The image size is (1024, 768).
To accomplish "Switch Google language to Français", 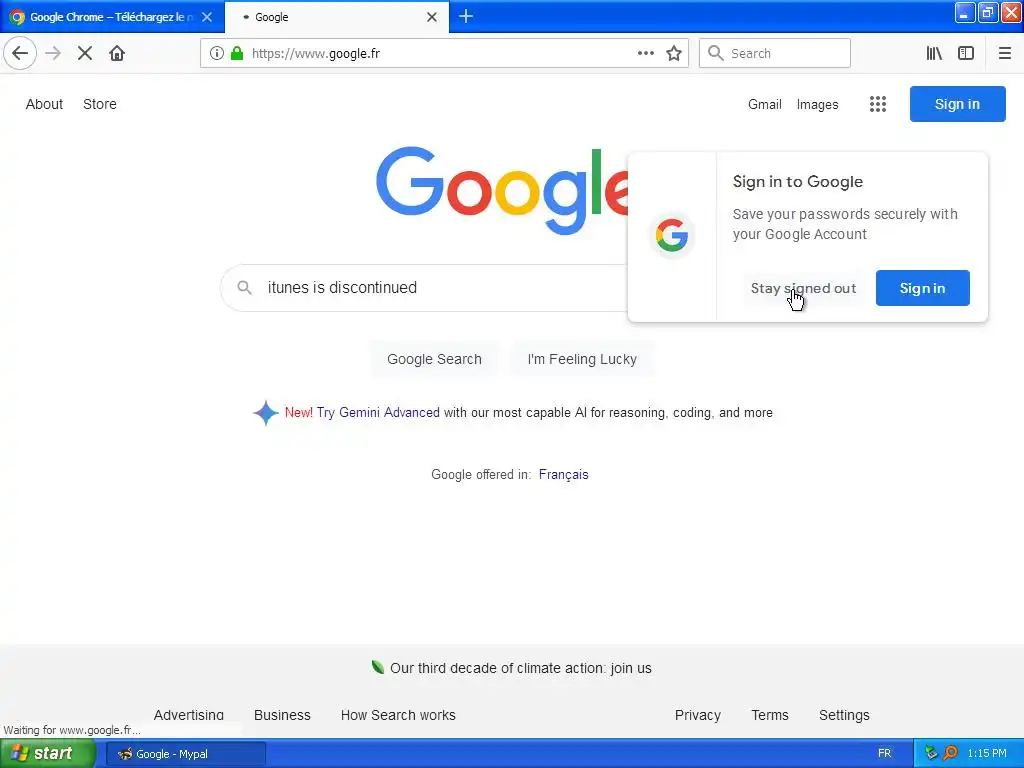I will [x=564, y=475].
